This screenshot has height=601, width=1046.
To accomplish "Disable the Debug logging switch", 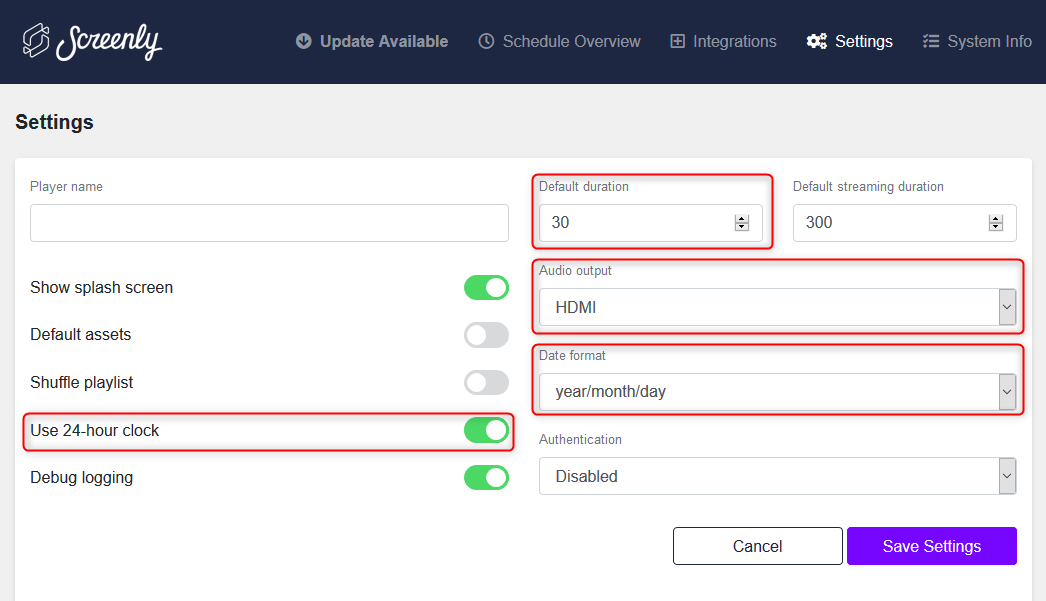I will [x=486, y=478].
